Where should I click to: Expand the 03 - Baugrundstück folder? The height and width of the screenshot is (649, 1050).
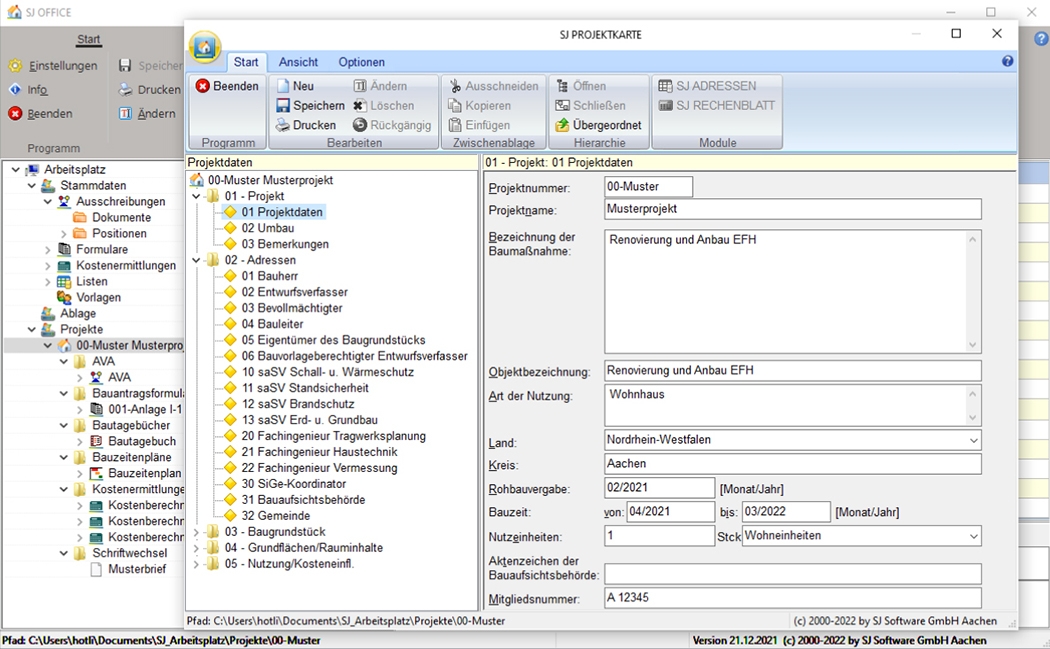[196, 532]
